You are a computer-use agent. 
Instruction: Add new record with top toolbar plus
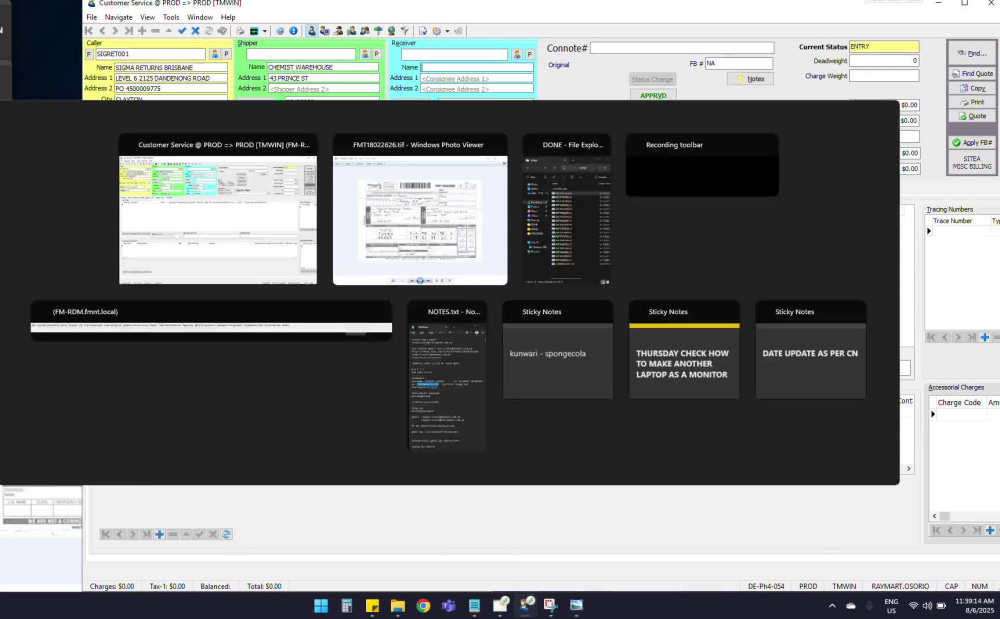tap(142, 31)
